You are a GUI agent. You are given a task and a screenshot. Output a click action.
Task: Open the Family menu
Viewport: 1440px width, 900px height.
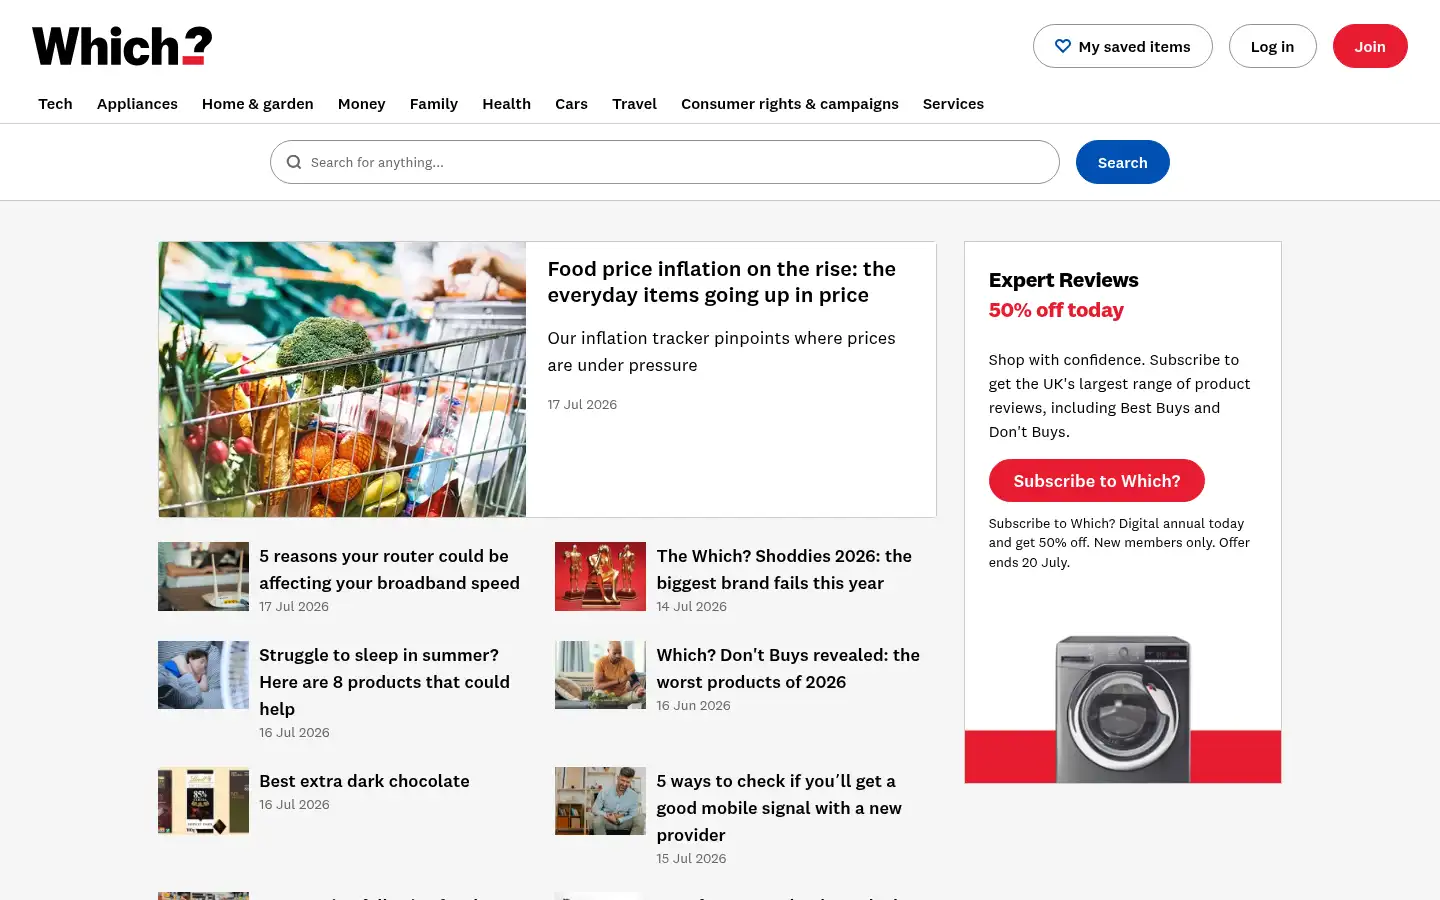coord(434,104)
